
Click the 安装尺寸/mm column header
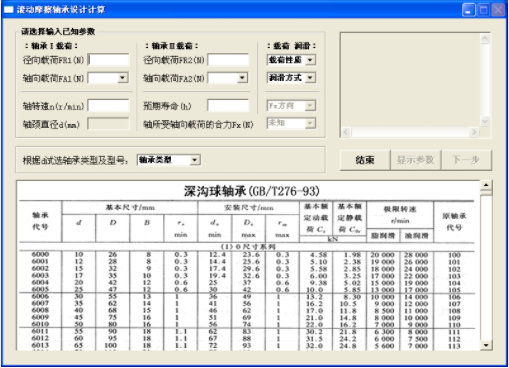pos(249,208)
